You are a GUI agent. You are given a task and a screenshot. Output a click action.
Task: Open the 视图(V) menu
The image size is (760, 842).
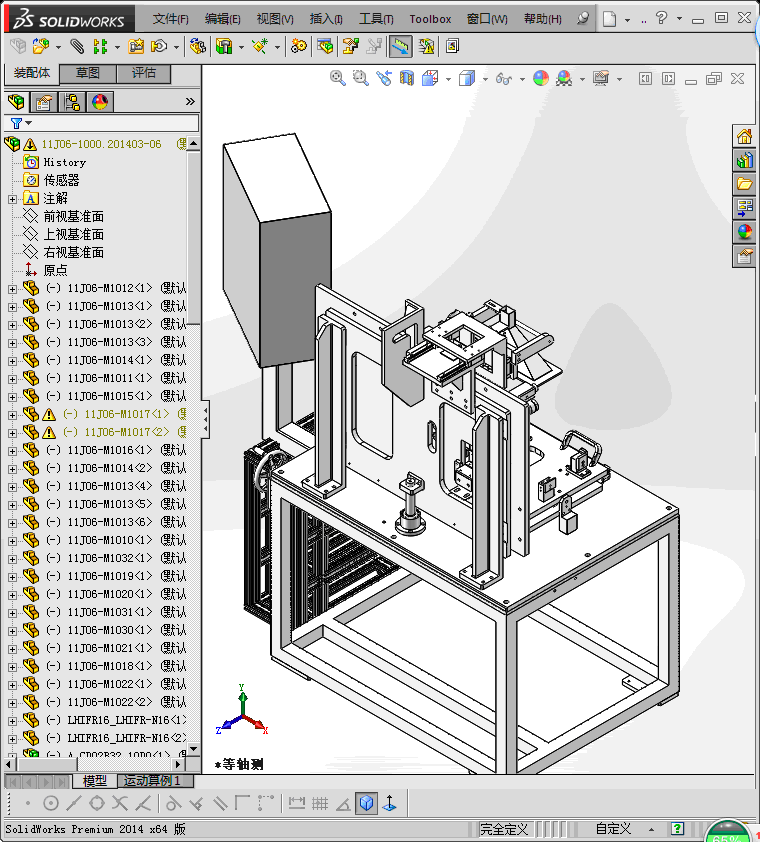[275, 19]
